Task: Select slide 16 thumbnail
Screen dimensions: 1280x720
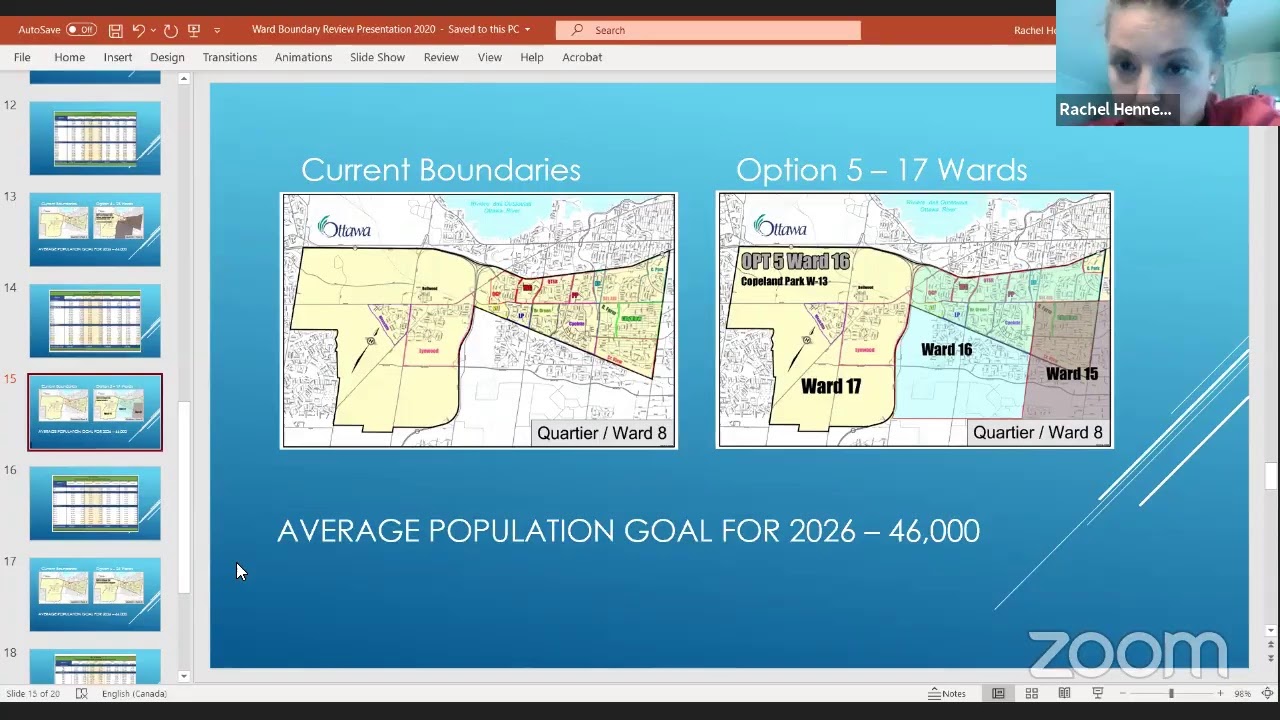Action: click(95, 504)
